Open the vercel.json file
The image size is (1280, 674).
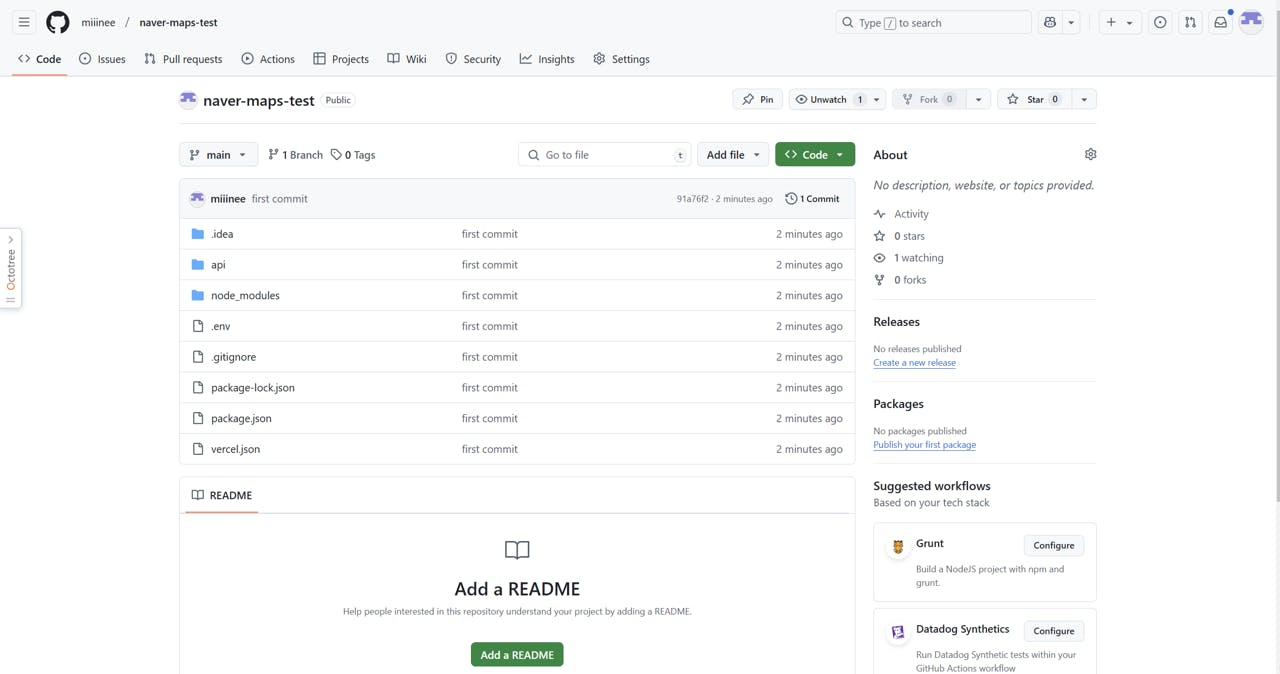point(235,449)
